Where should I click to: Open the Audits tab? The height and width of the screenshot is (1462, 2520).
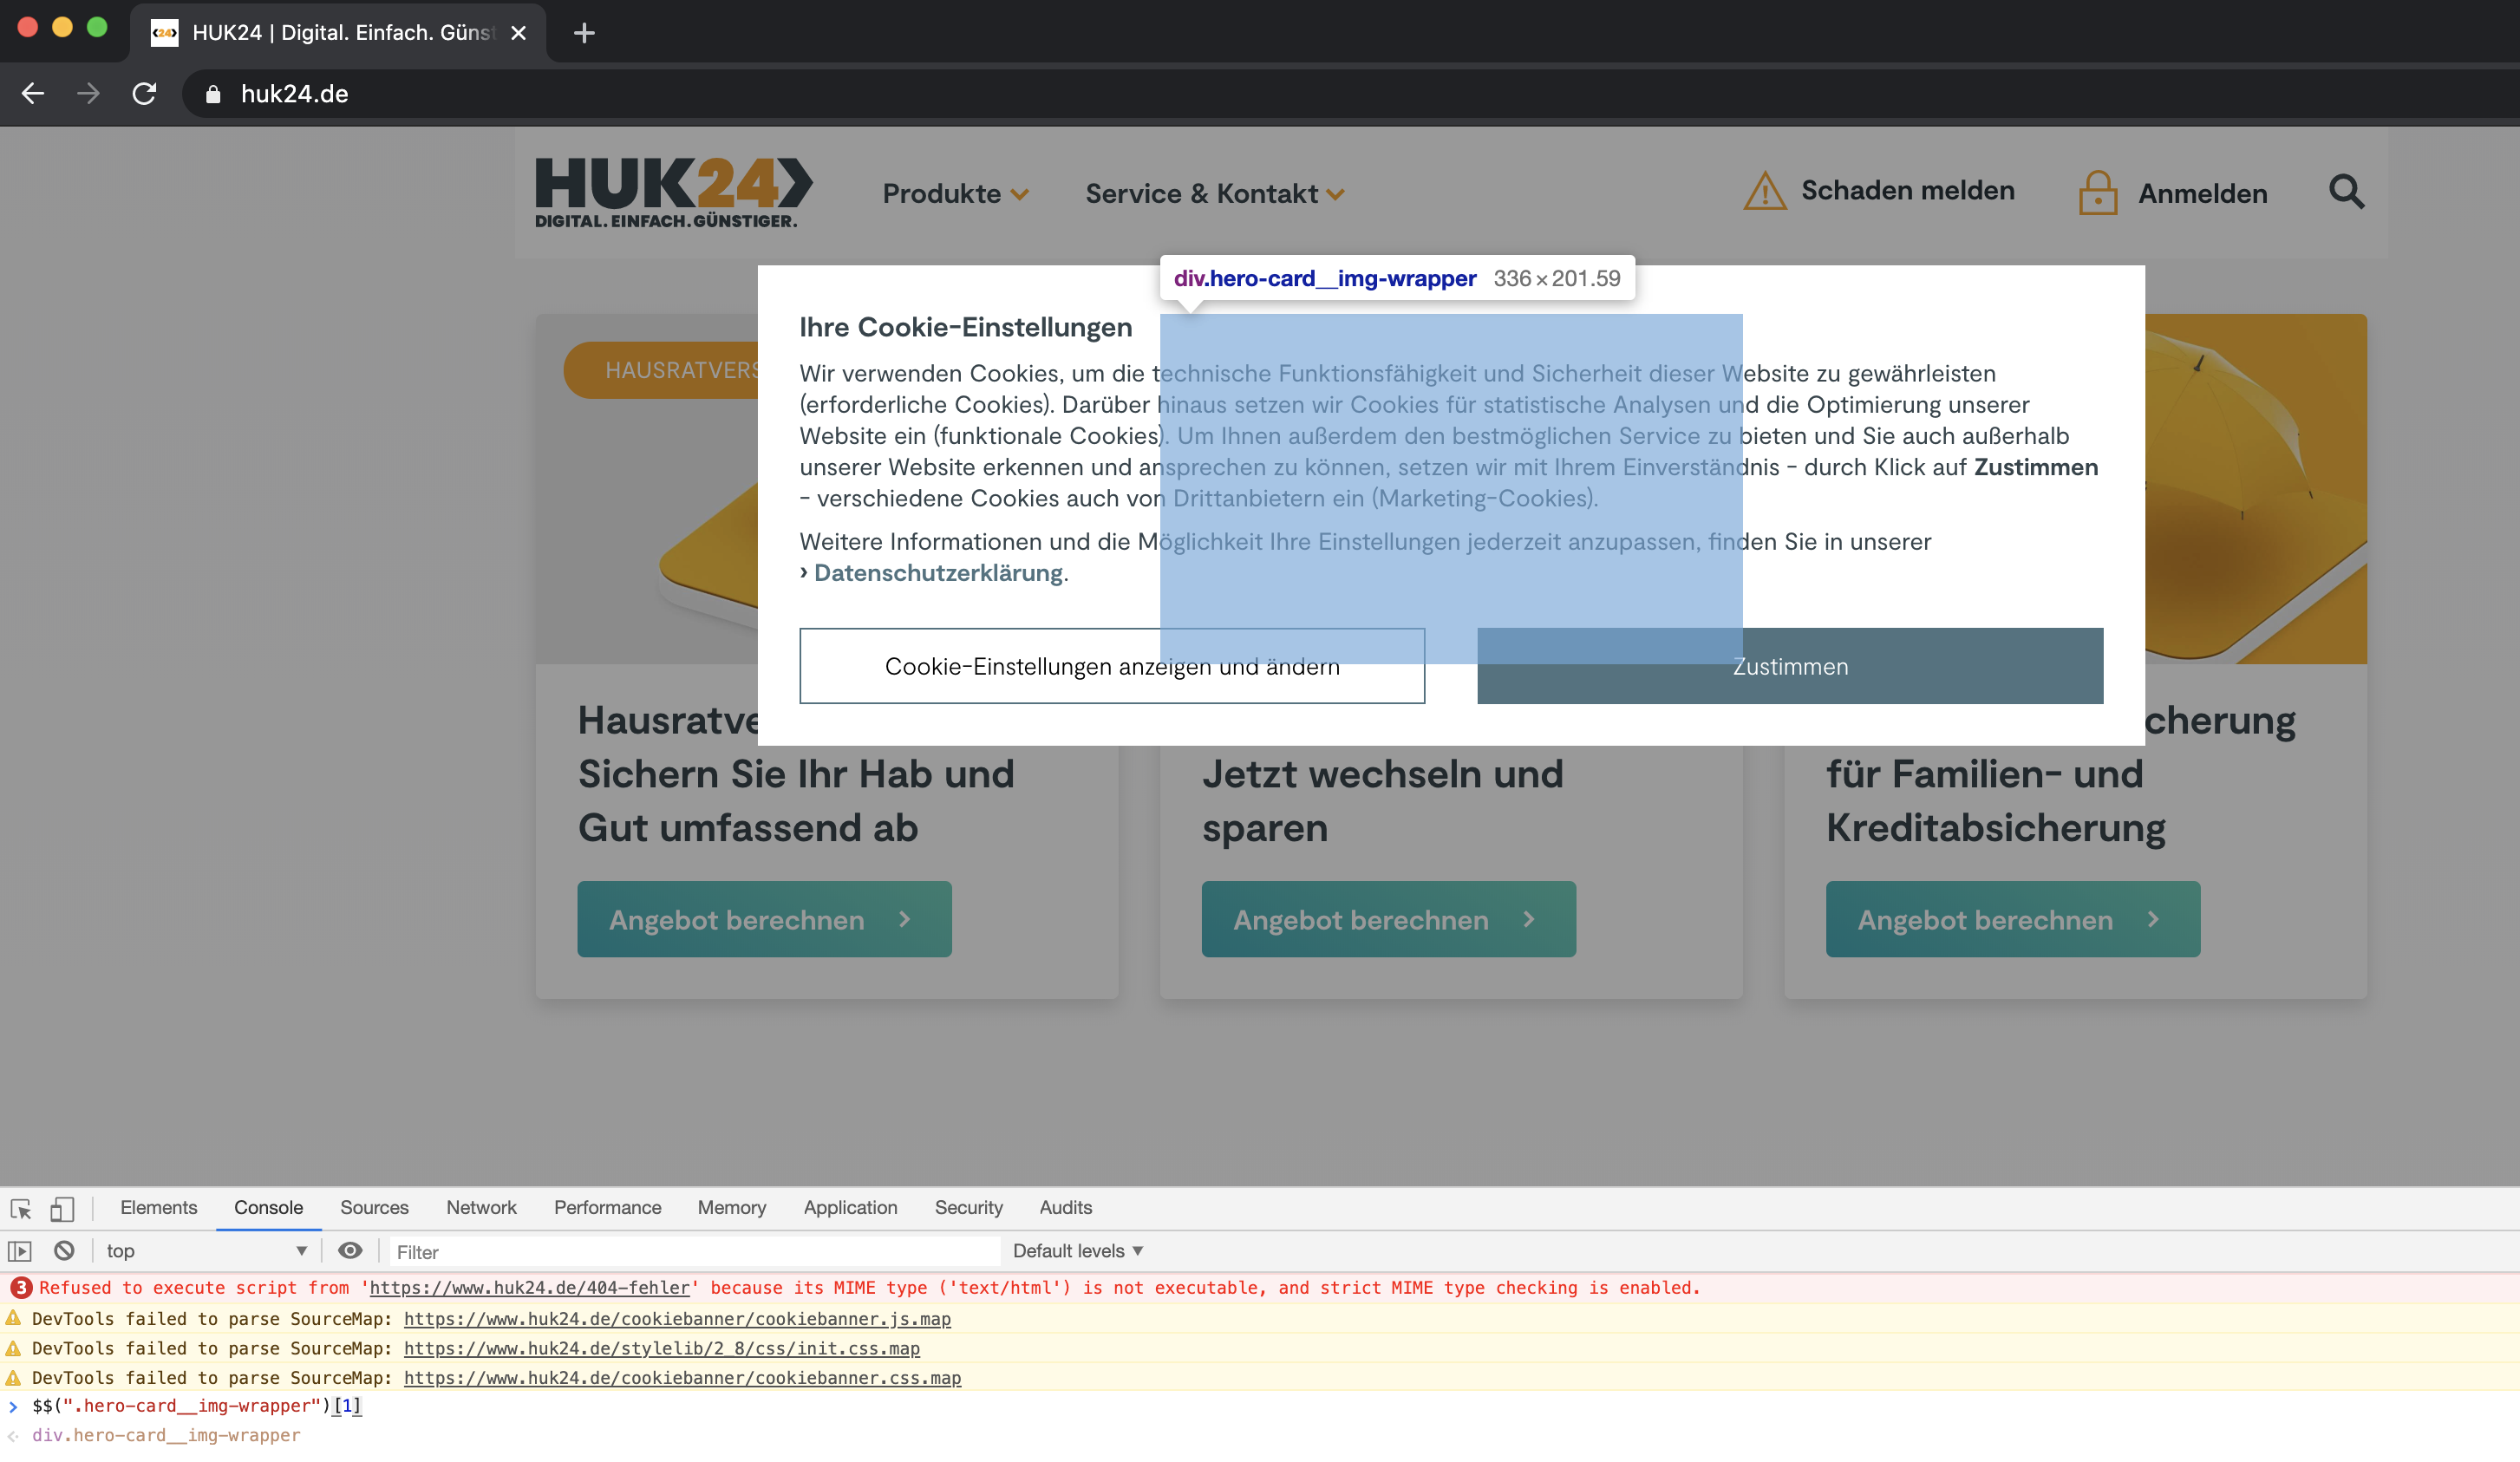(1065, 1208)
